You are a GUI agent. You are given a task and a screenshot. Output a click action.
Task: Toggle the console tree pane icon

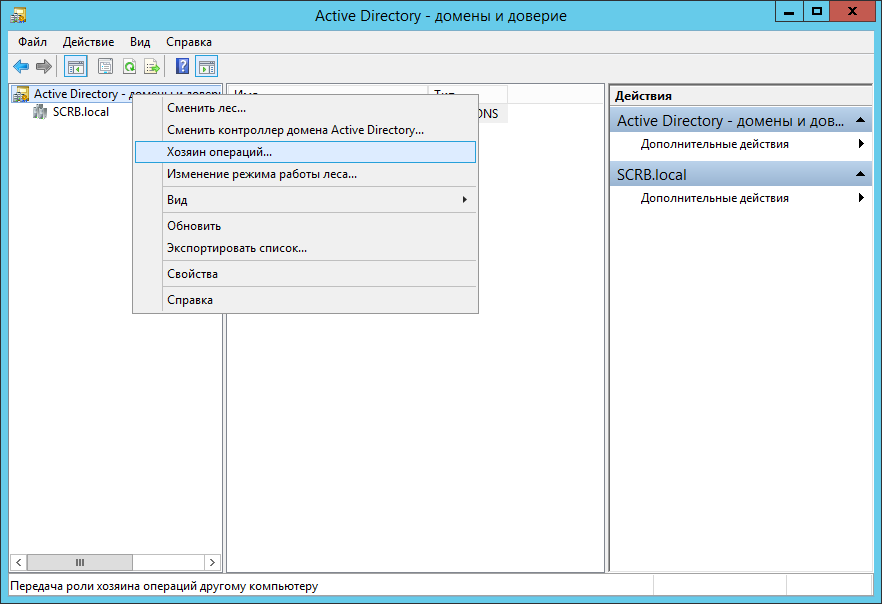coord(75,67)
